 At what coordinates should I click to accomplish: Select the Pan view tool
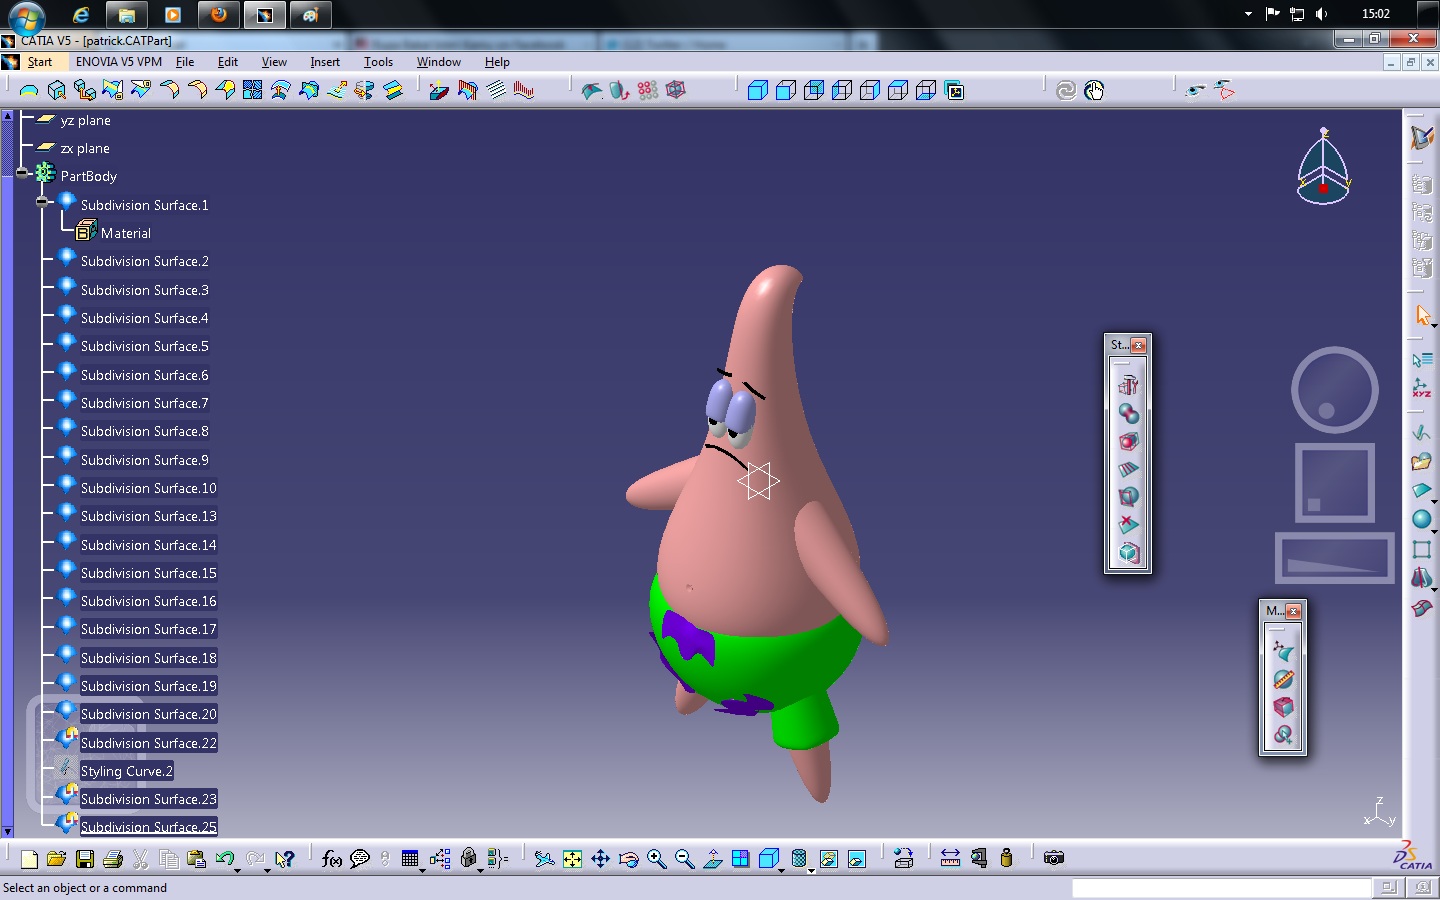tap(600, 859)
